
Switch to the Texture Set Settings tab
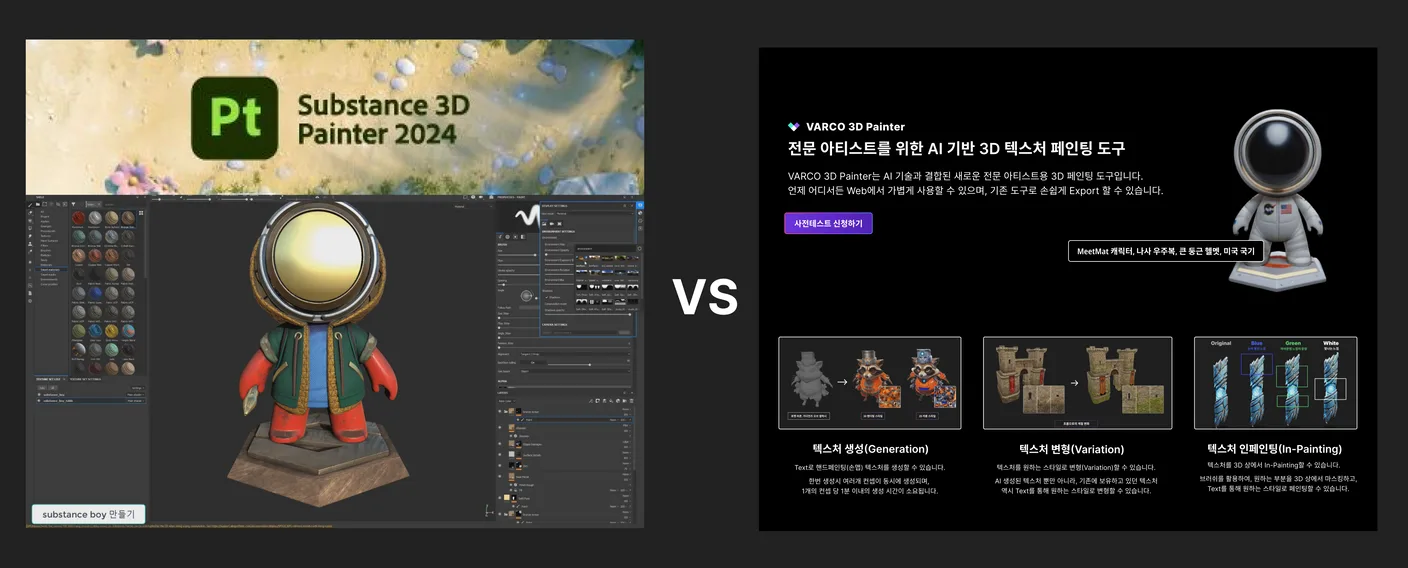point(85,379)
